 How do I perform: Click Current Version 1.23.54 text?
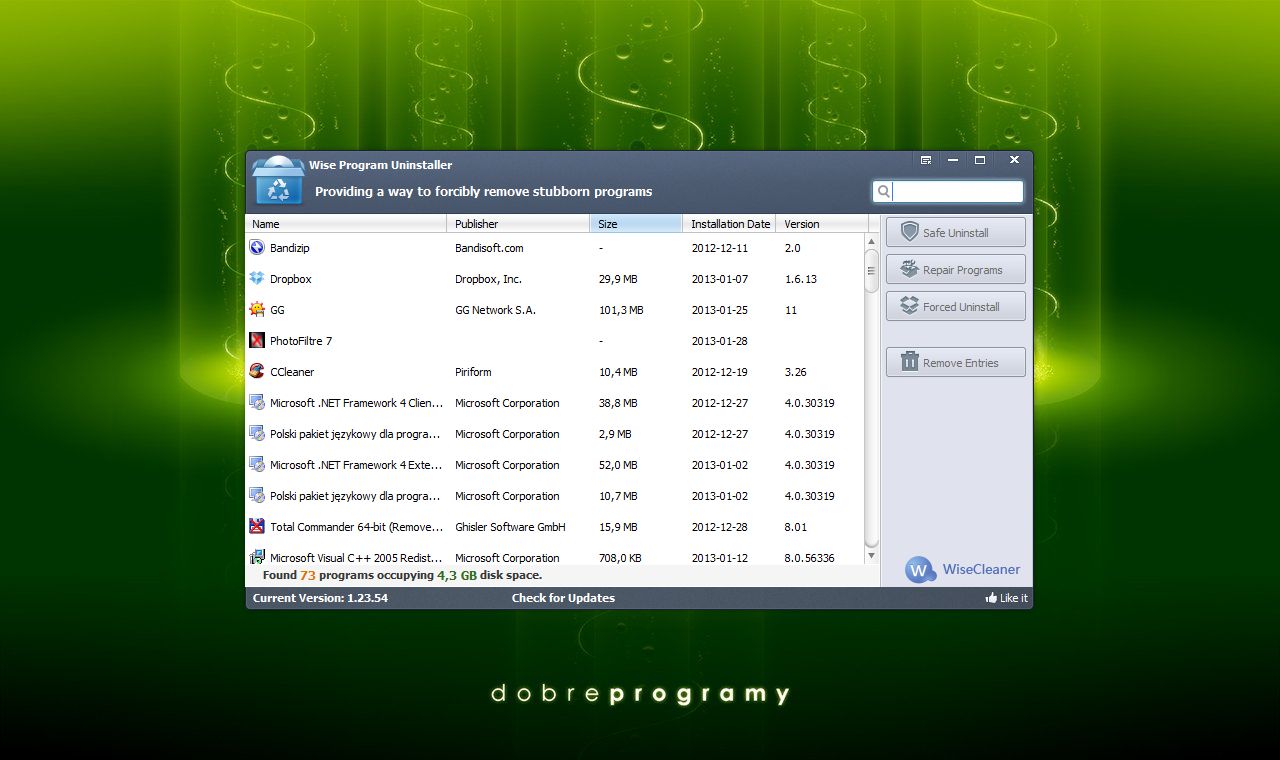(x=320, y=598)
